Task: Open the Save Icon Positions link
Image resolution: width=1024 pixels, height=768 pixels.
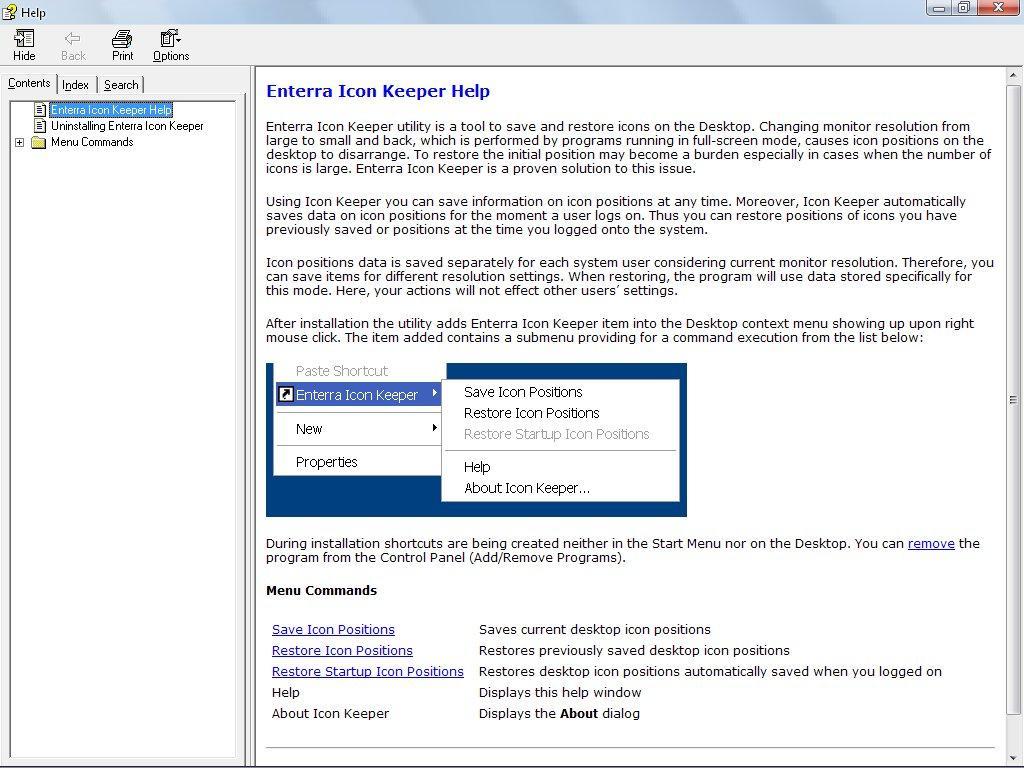Action: point(333,630)
